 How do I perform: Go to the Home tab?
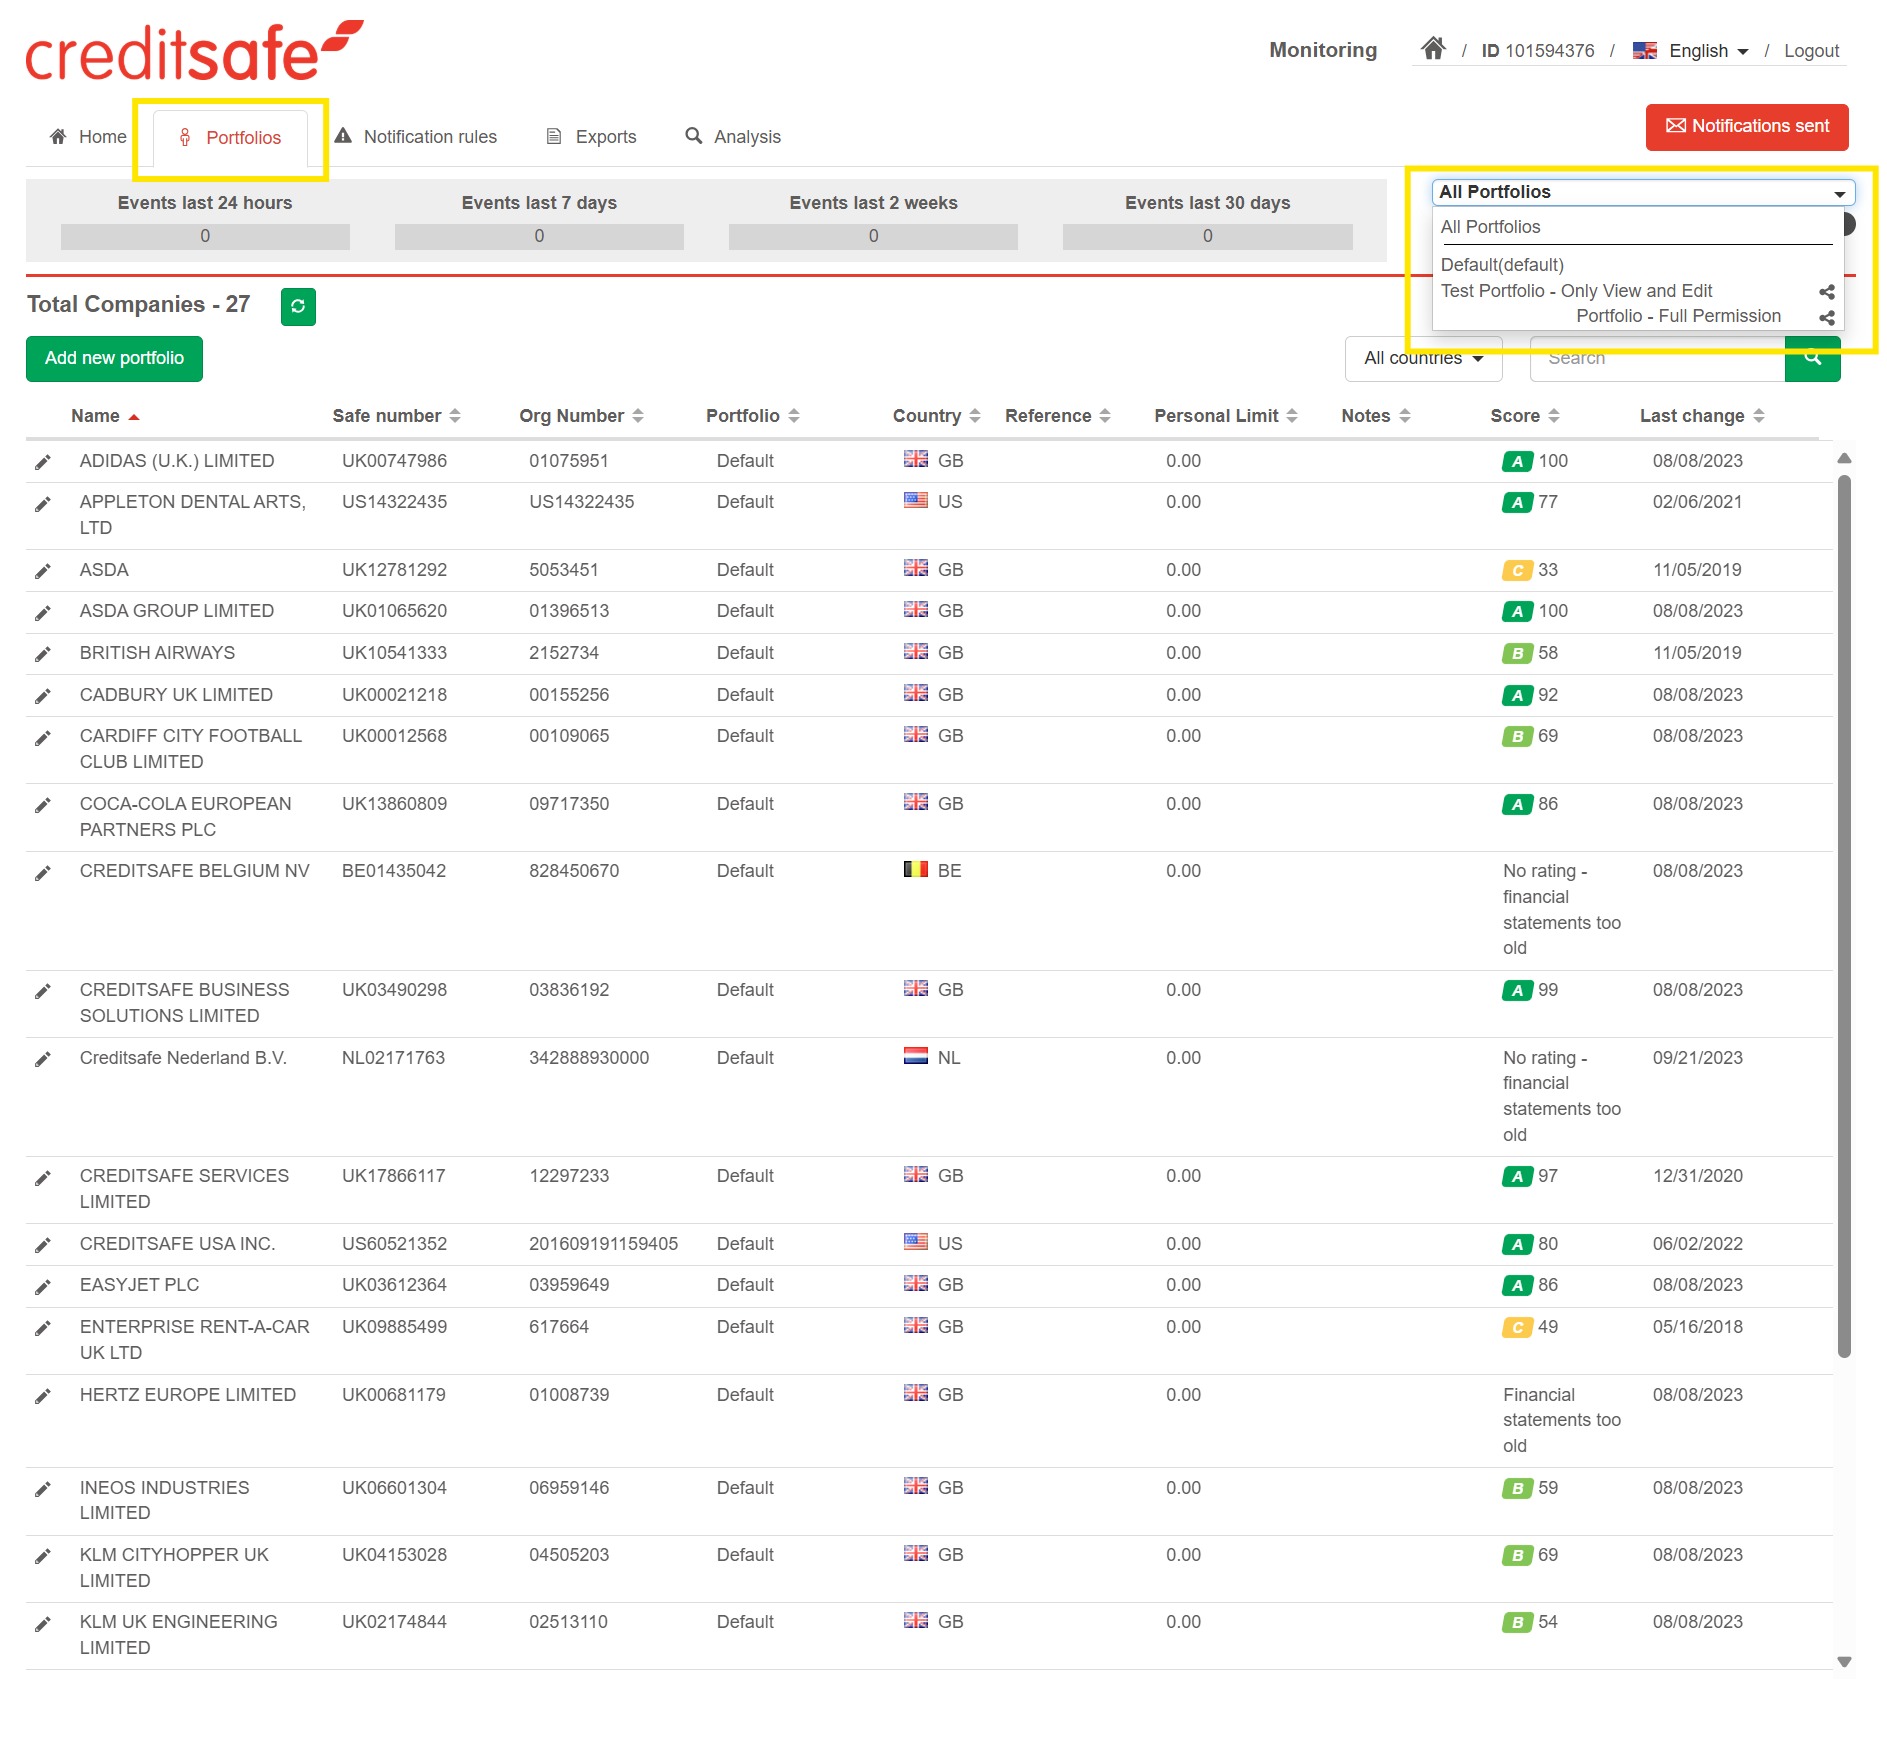pos(88,137)
